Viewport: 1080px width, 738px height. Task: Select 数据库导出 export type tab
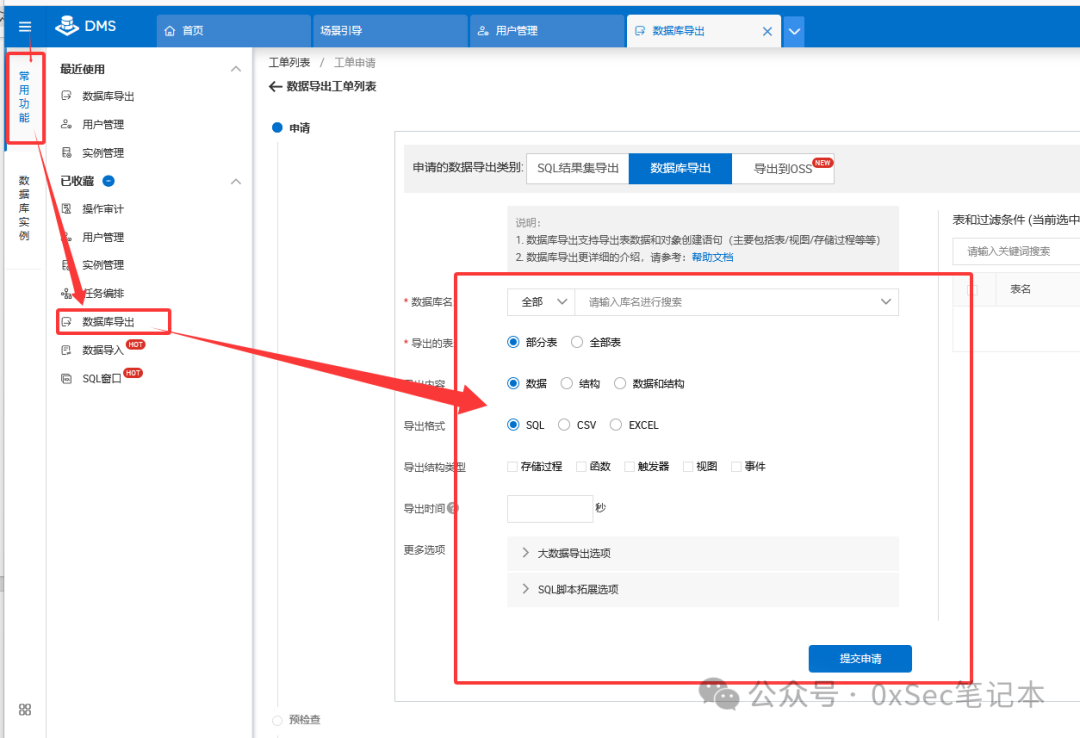[681, 169]
